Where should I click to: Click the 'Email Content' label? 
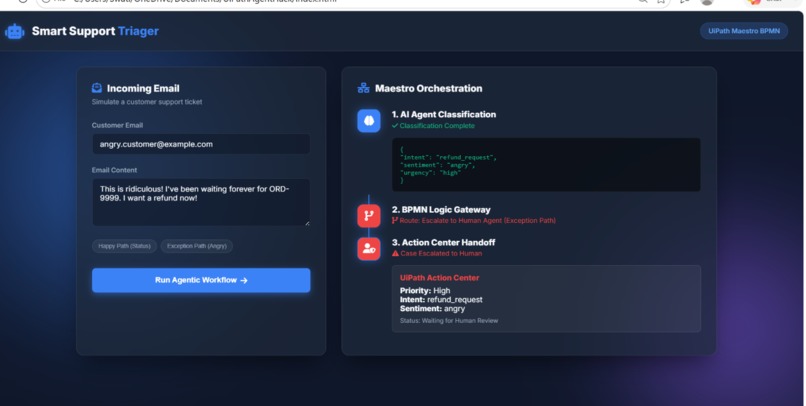114,170
